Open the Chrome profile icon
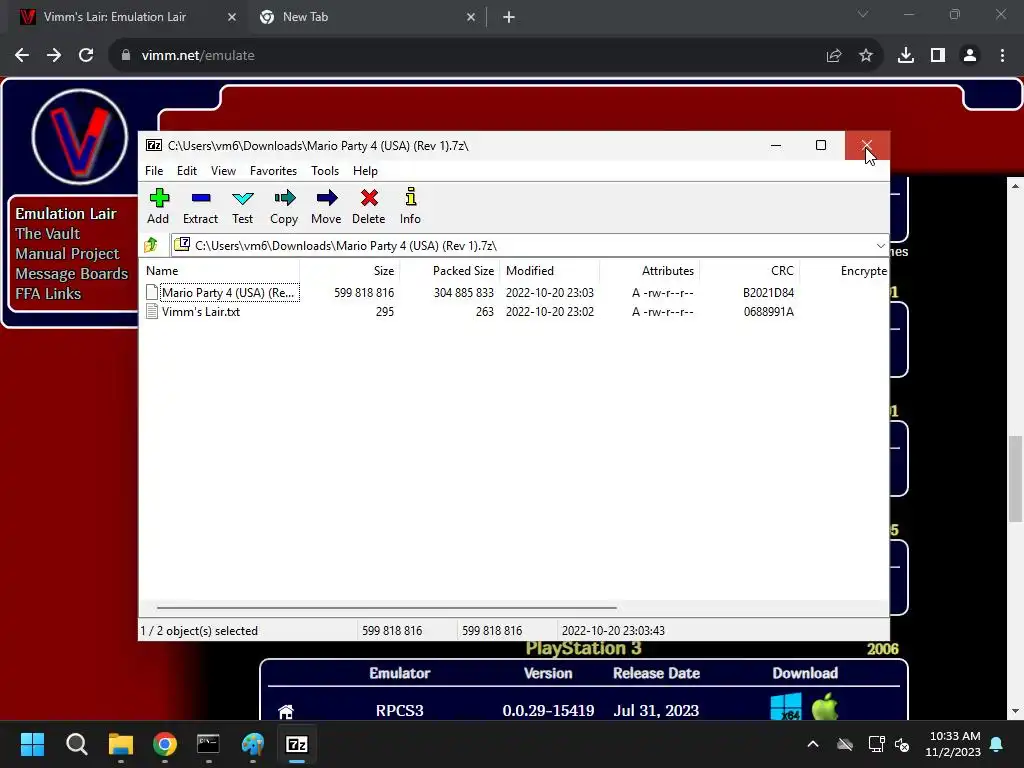1024x768 pixels. click(970, 56)
